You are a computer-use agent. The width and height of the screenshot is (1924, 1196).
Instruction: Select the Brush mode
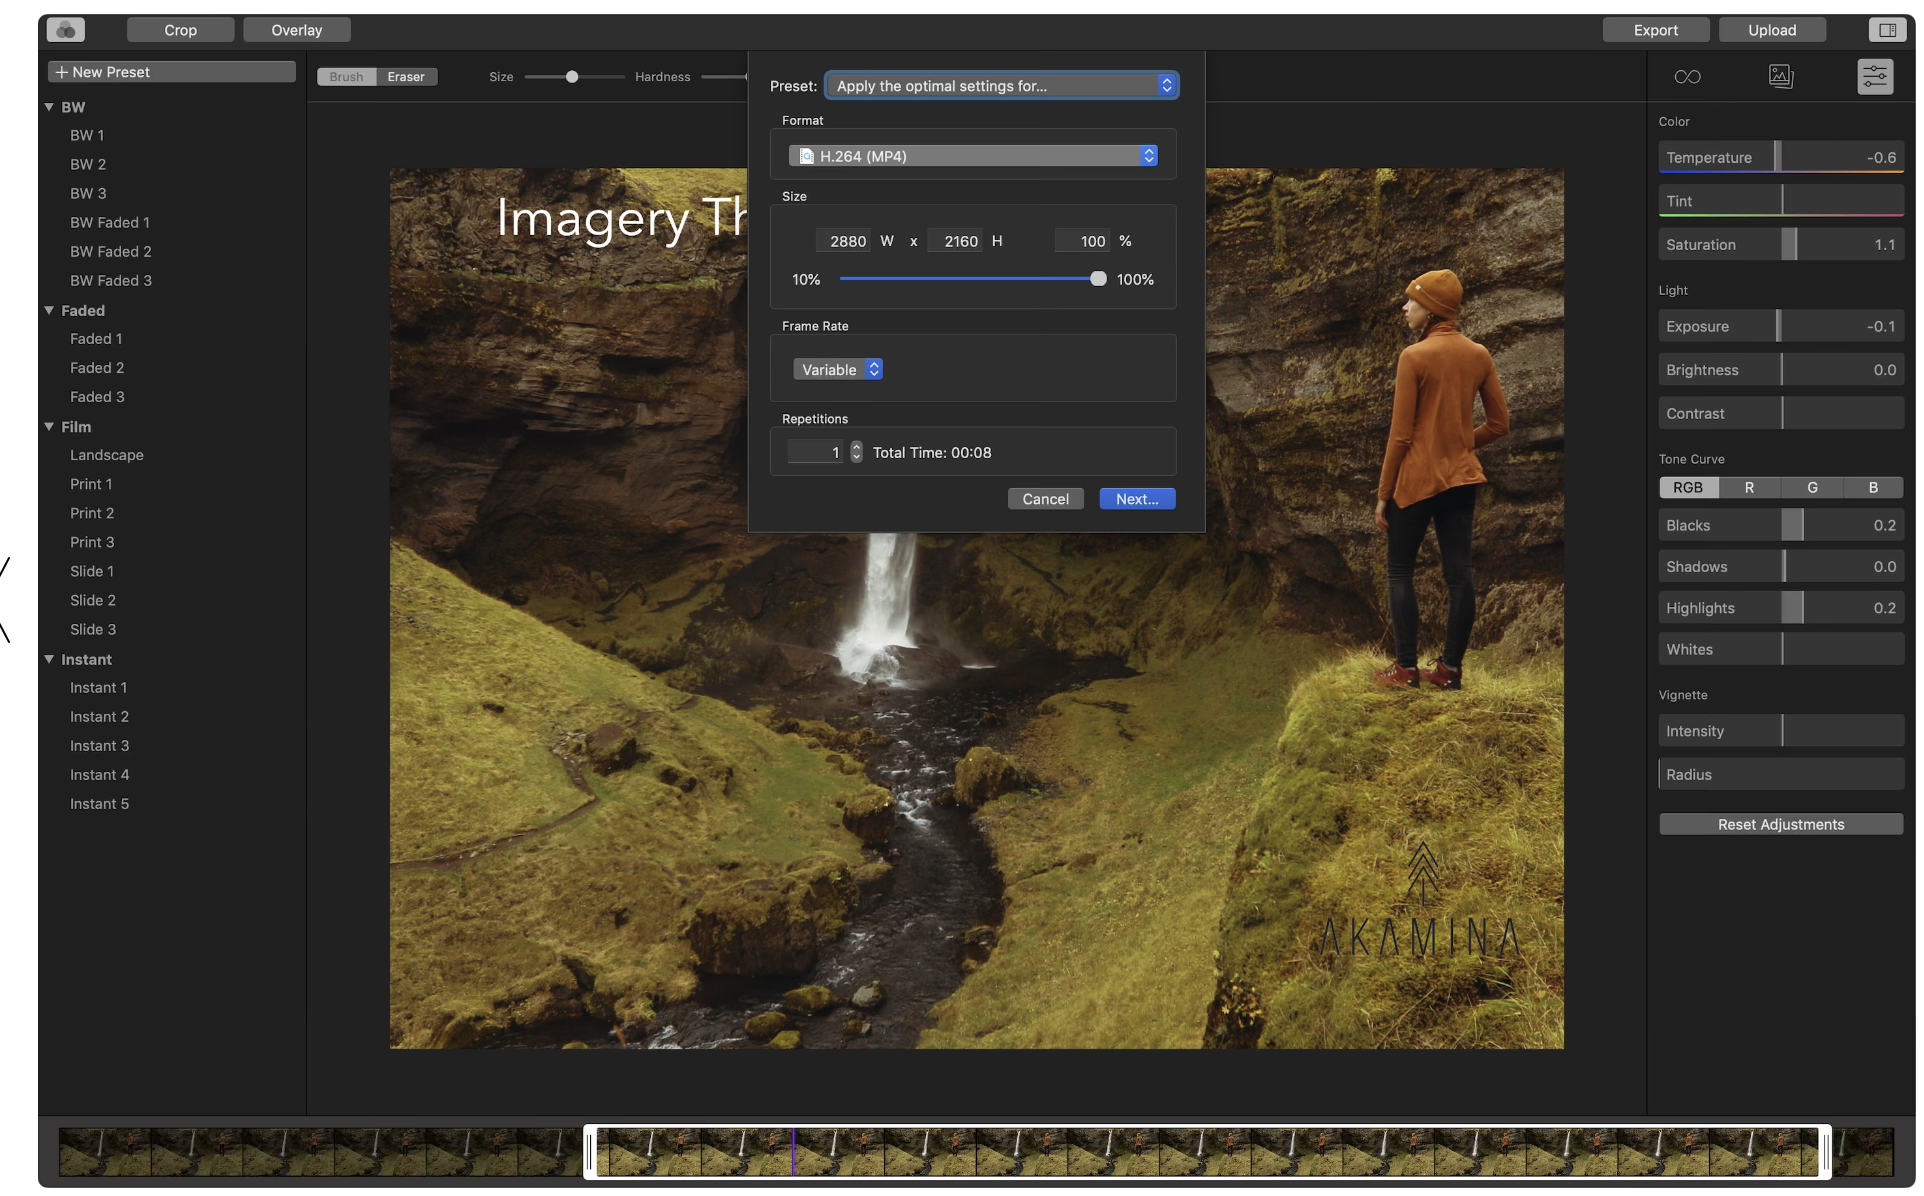(346, 77)
